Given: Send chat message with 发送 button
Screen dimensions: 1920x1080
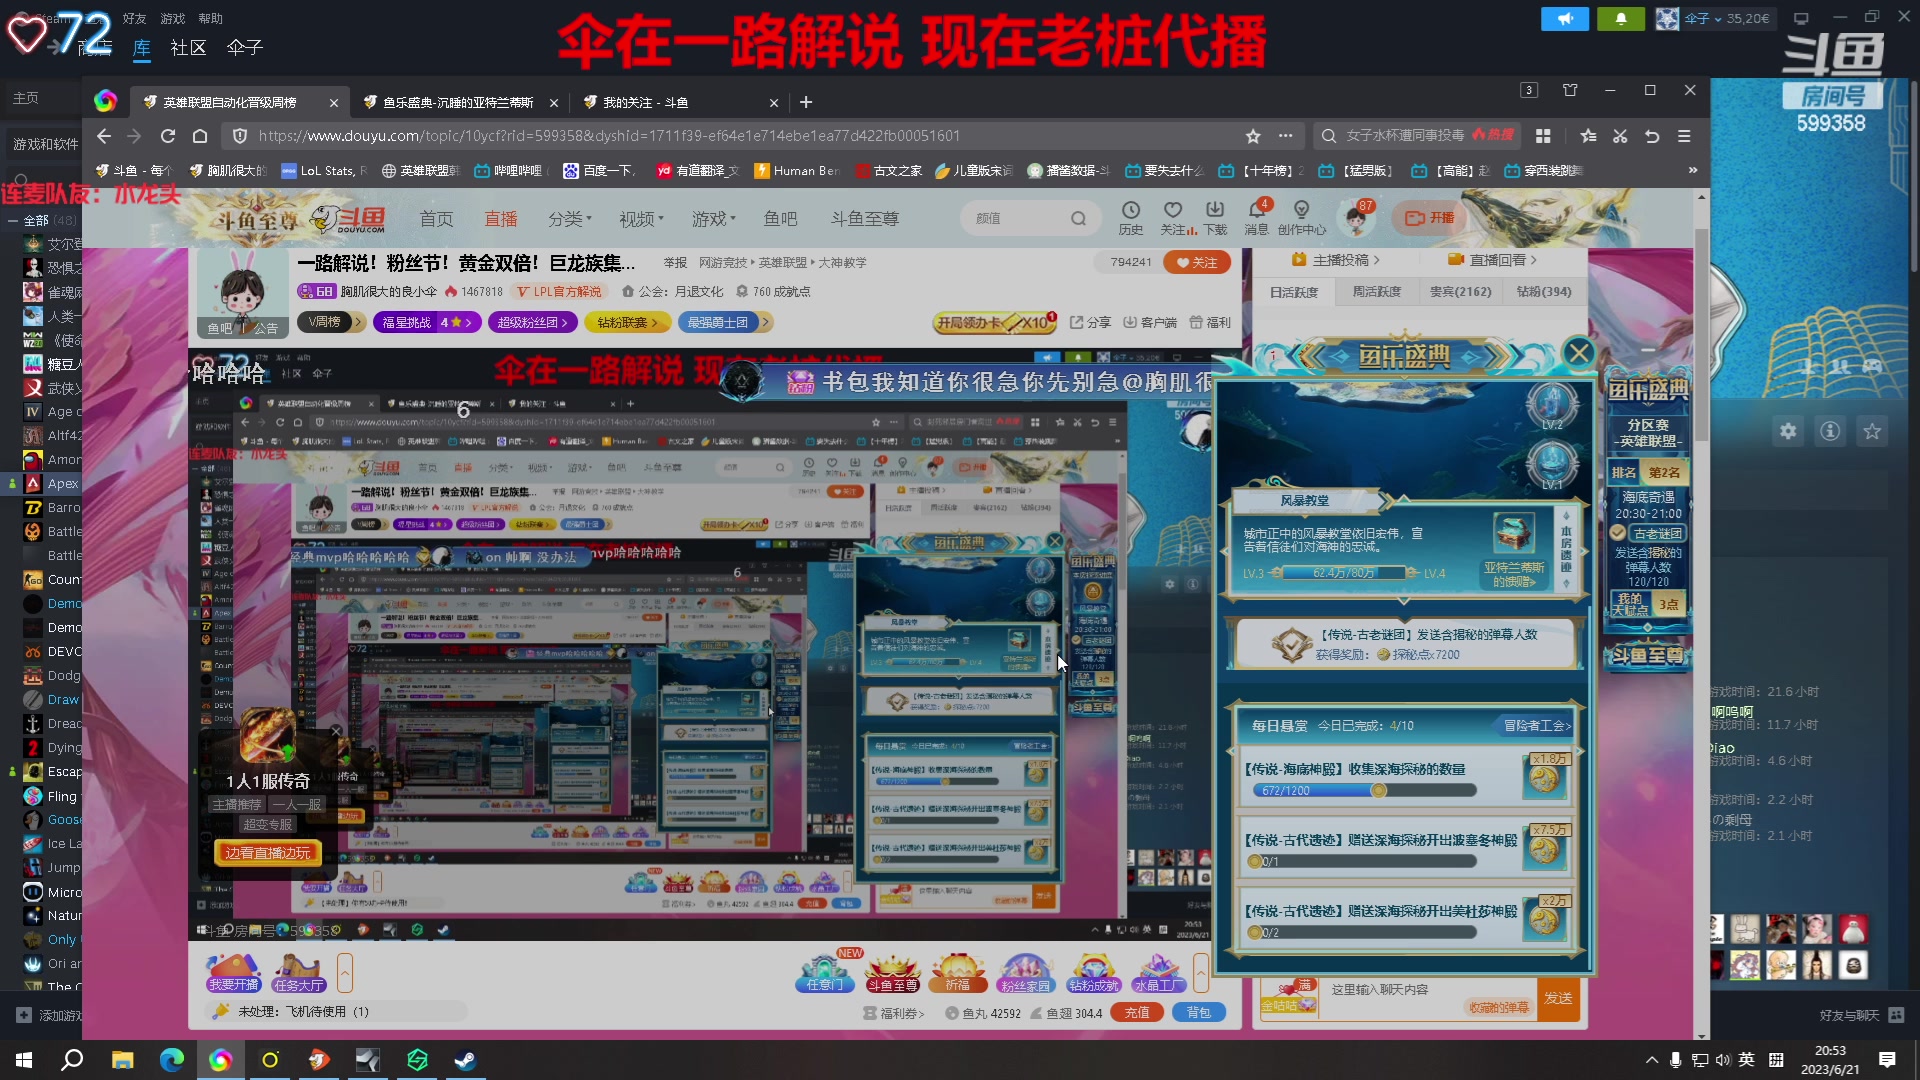Looking at the screenshot, I should tap(1558, 998).
